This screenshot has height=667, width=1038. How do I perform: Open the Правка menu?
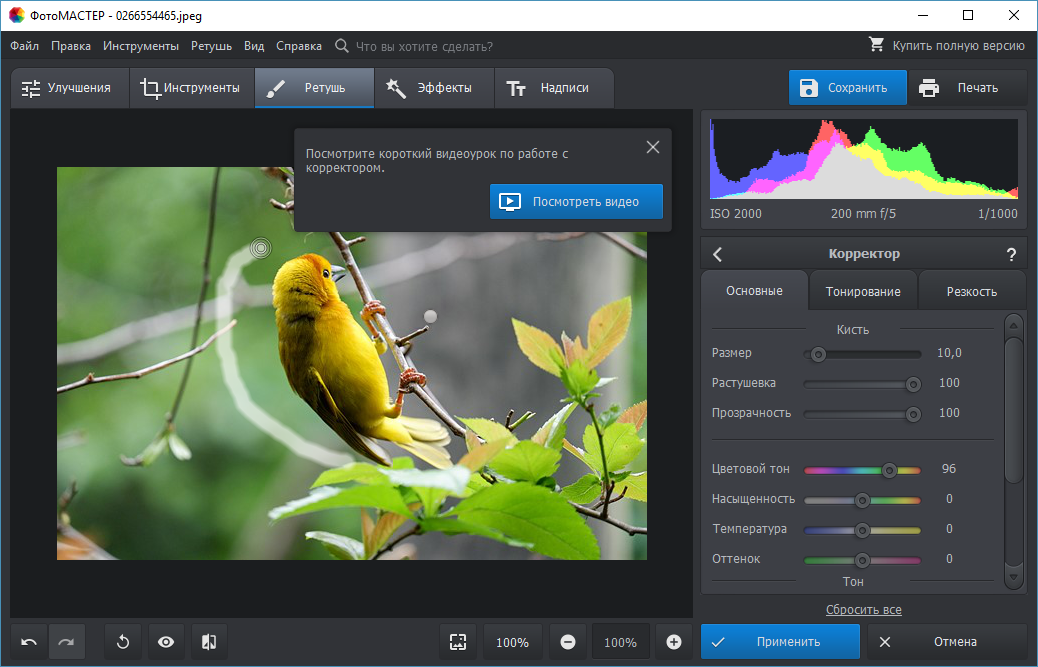71,46
